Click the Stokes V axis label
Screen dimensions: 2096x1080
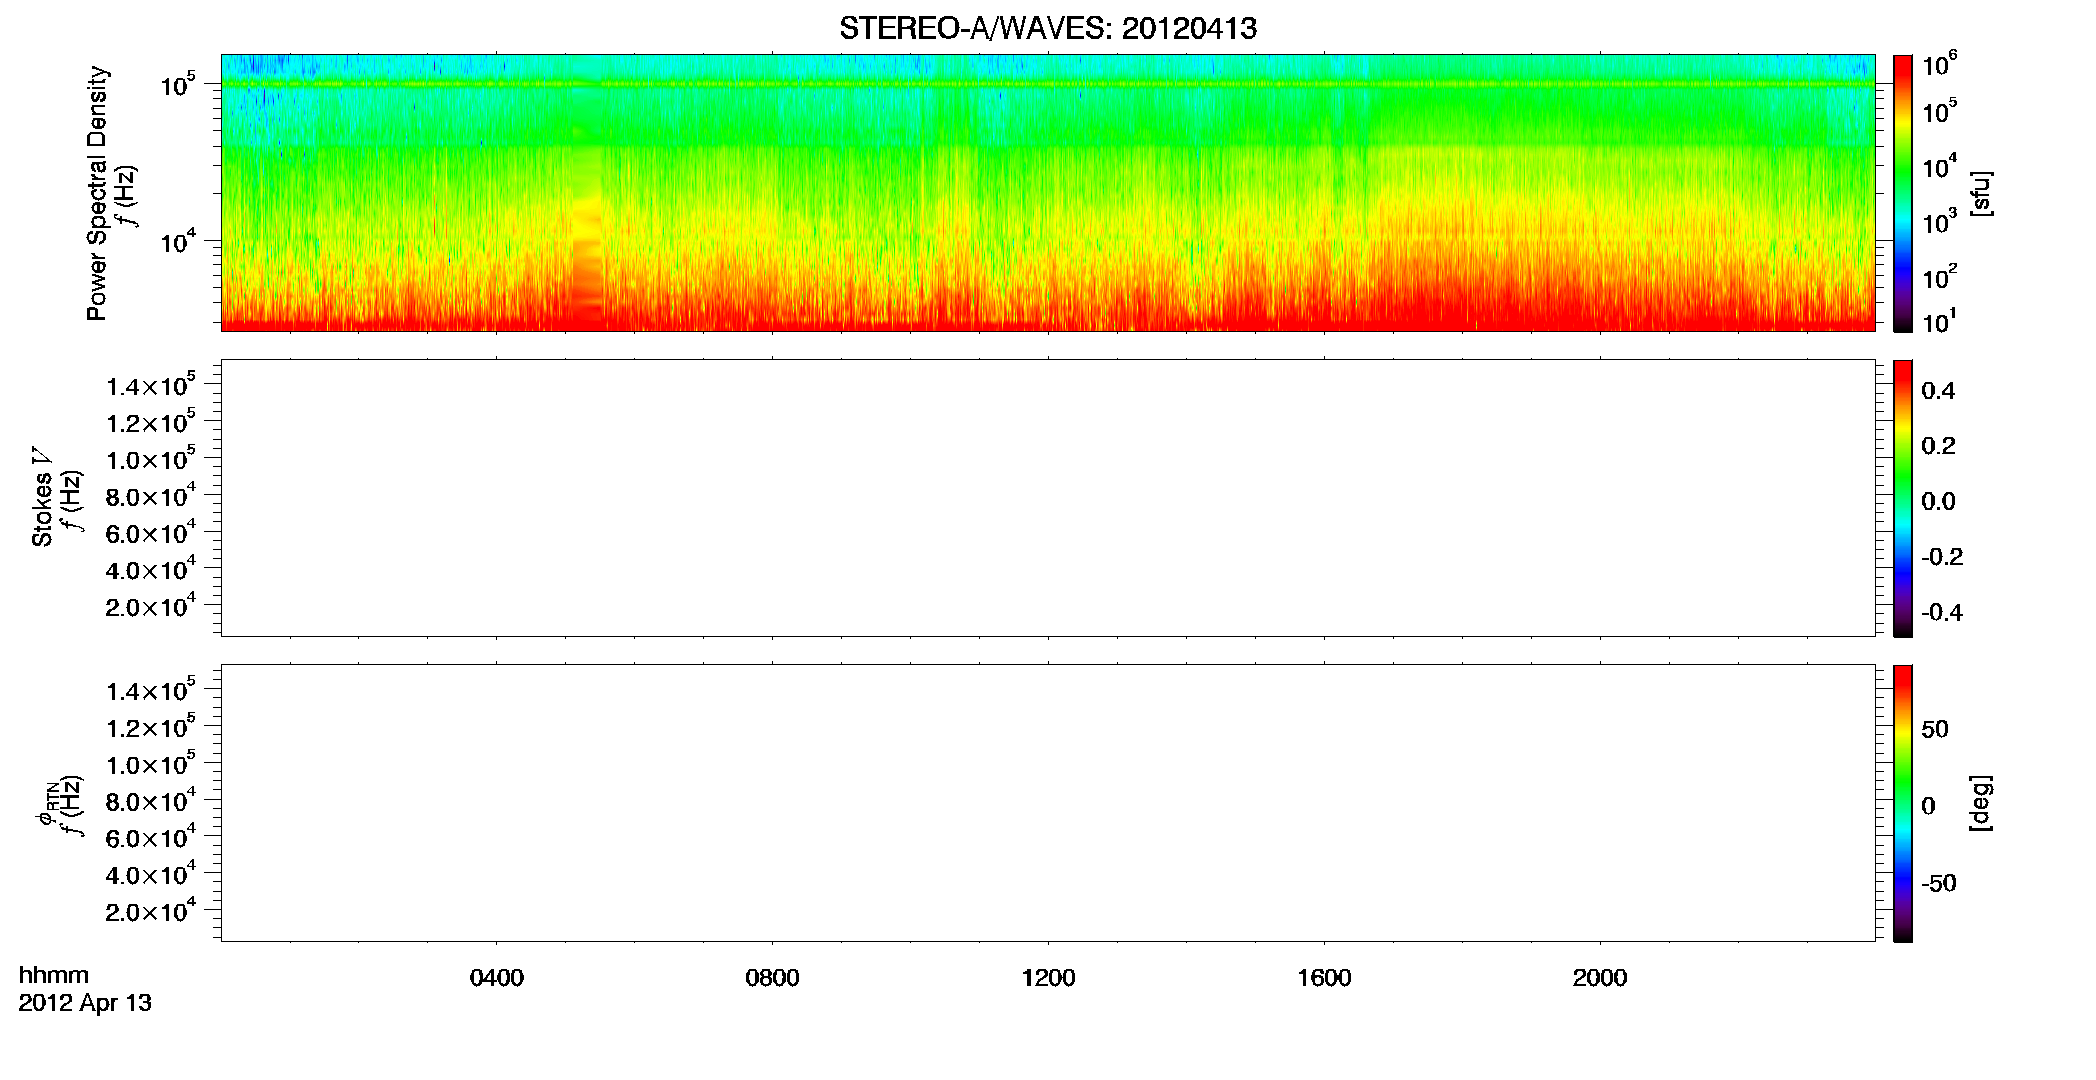click(x=42, y=498)
